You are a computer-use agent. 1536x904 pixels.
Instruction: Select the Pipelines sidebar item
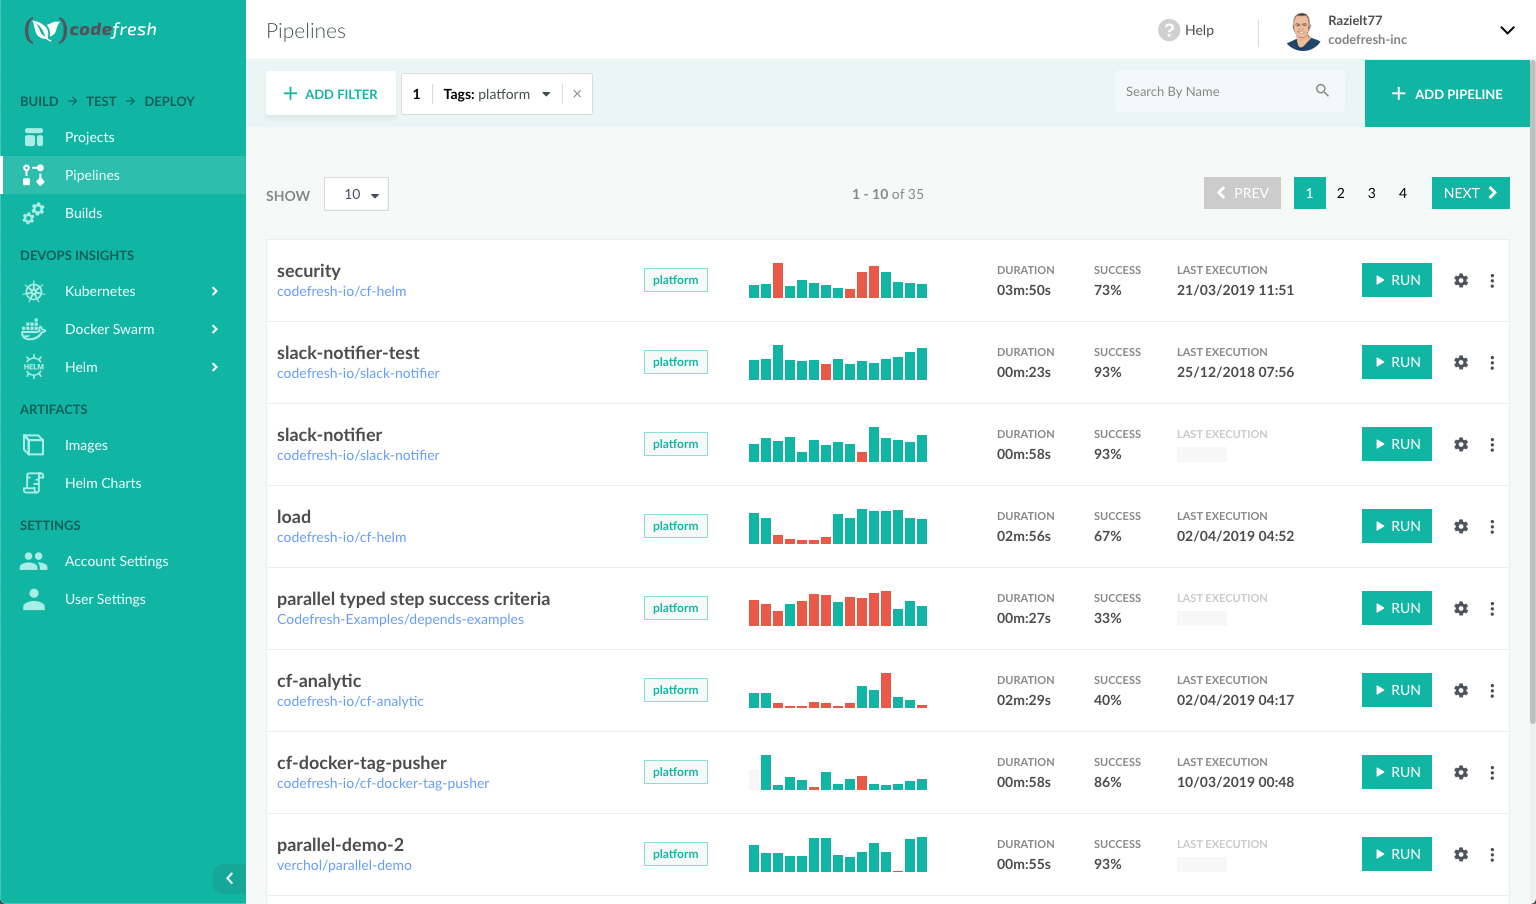tap(123, 175)
